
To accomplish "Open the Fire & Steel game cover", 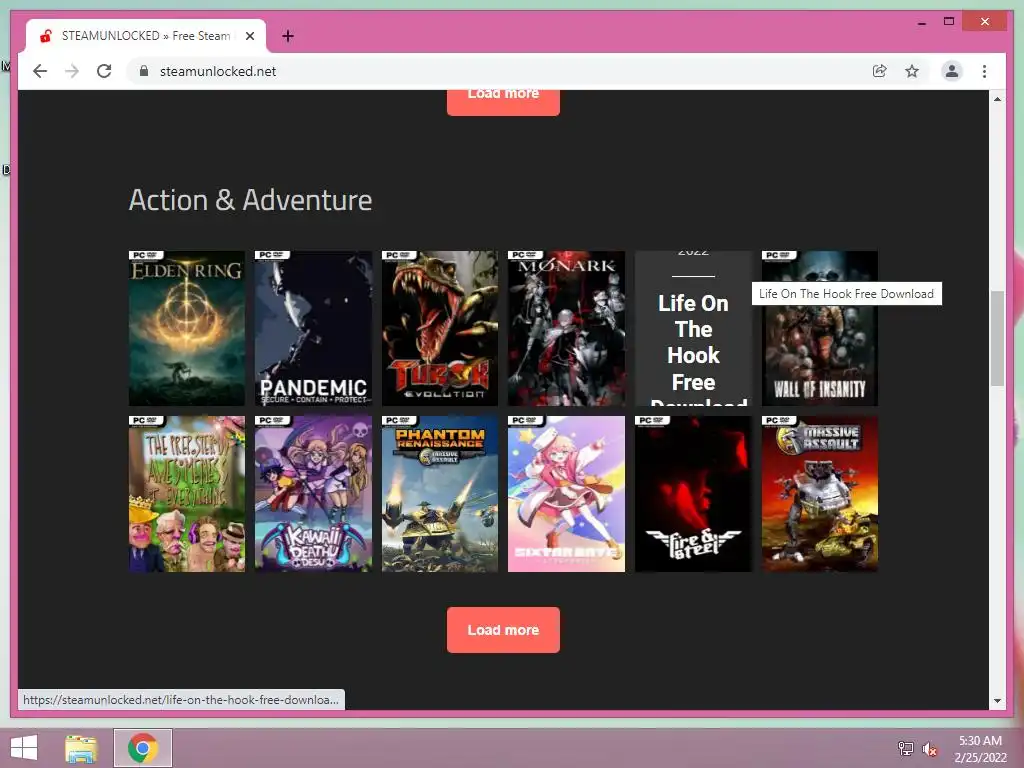I will point(693,494).
